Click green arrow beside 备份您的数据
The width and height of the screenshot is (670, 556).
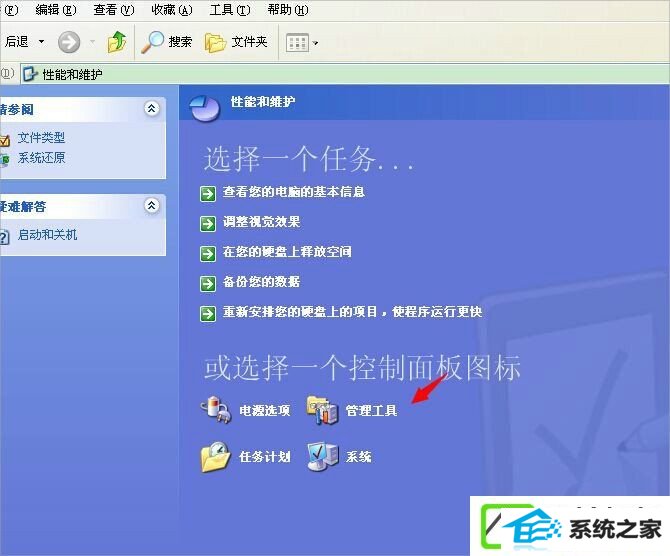tap(208, 283)
